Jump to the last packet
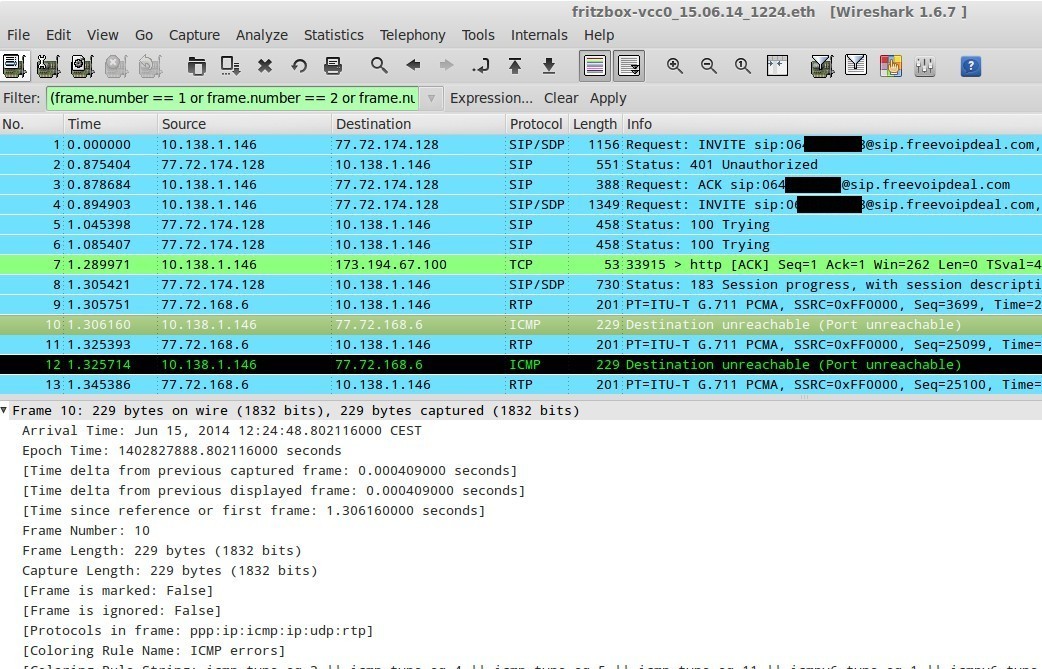The image size is (1042, 669). (x=549, y=66)
